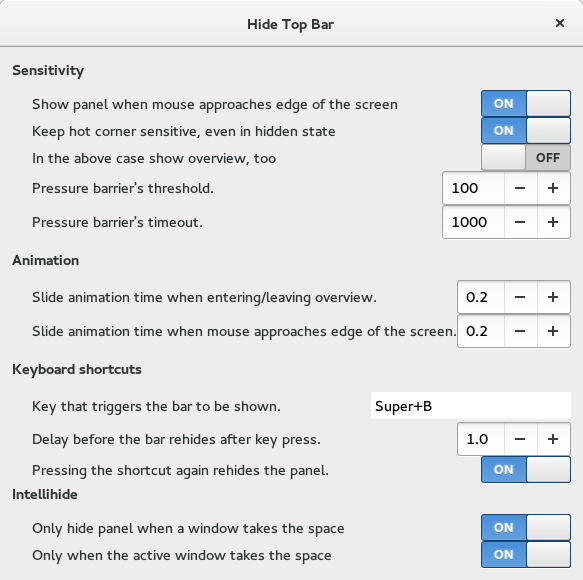This screenshot has height=580, width=583.
Task: Disable keep hot corner sensitive switch
Action: pos(526,131)
